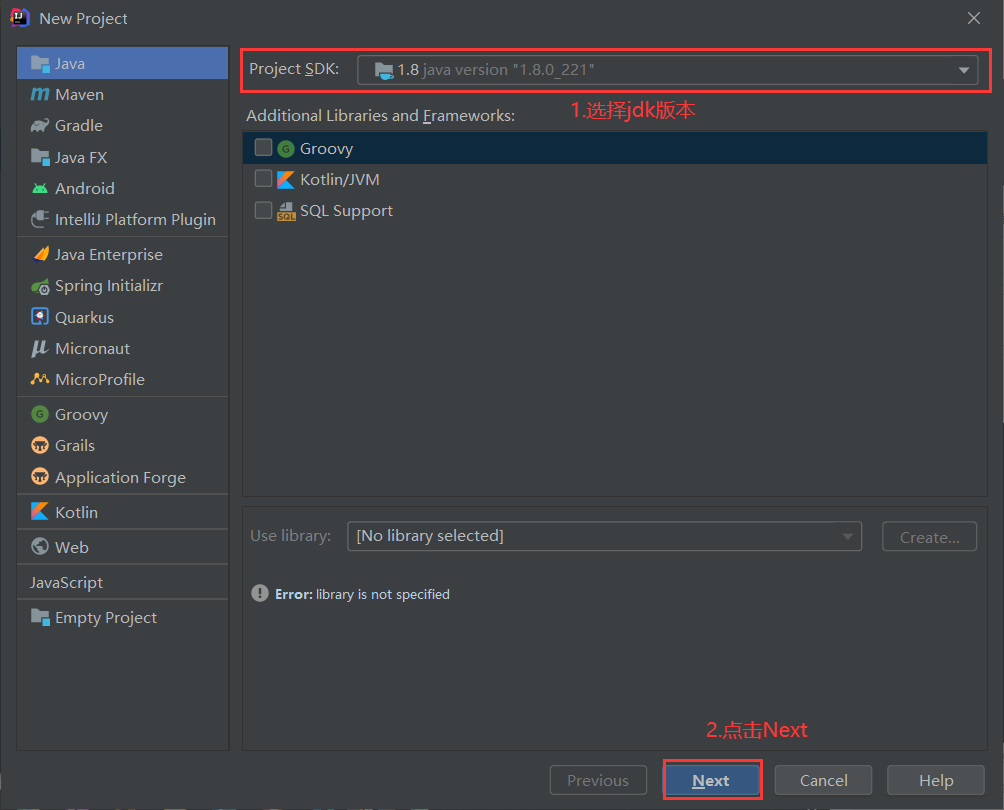The width and height of the screenshot is (1004, 810).
Task: Open the Project SDK dropdown
Action: [x=667, y=70]
